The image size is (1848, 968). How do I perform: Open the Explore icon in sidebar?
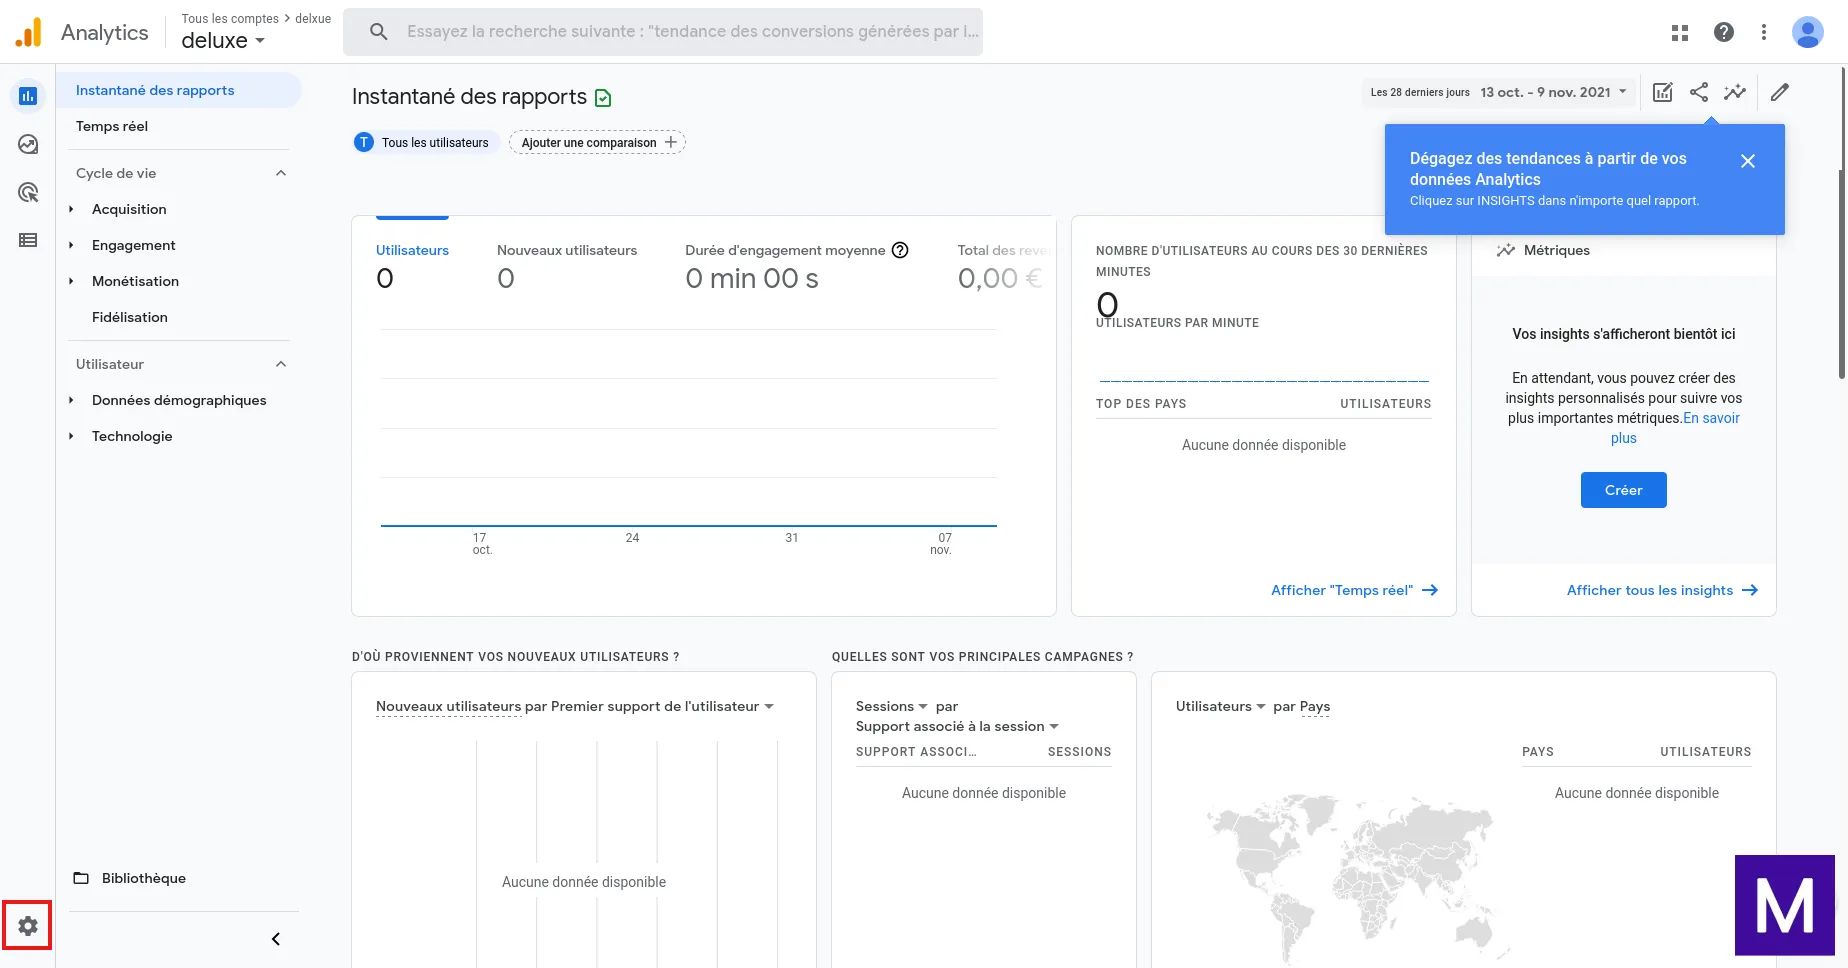click(28, 144)
